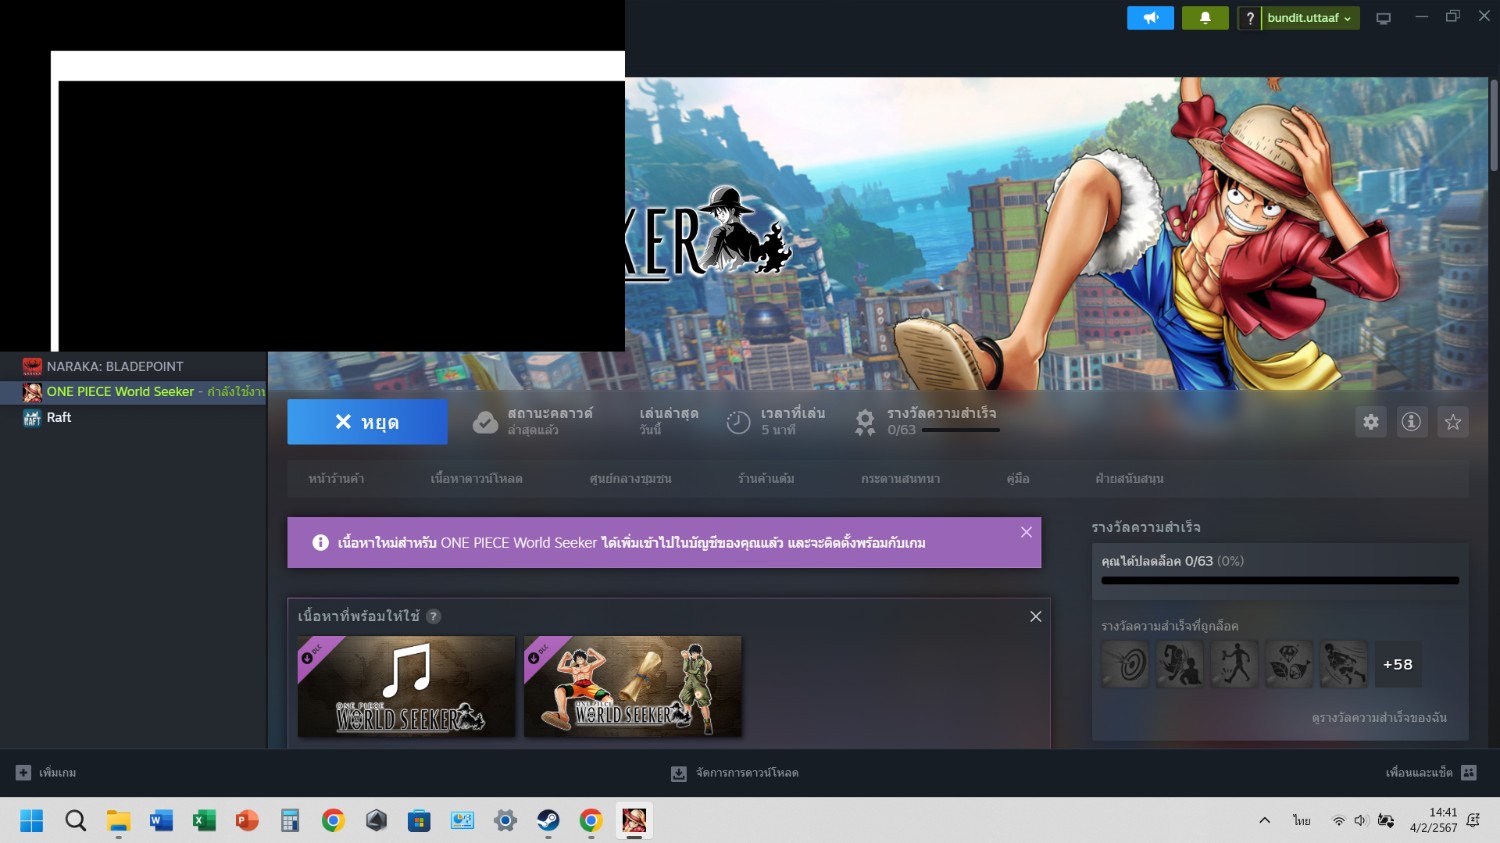Select ONE PIECE World Seeker in game list
The height and width of the screenshot is (843, 1500).
133,392
